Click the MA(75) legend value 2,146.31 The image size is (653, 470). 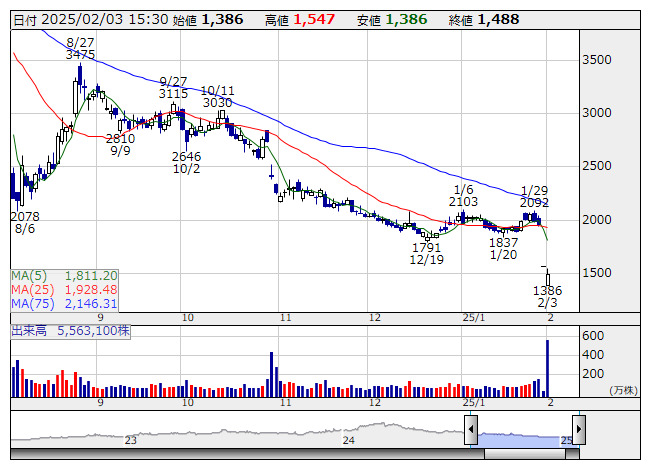tap(91, 303)
